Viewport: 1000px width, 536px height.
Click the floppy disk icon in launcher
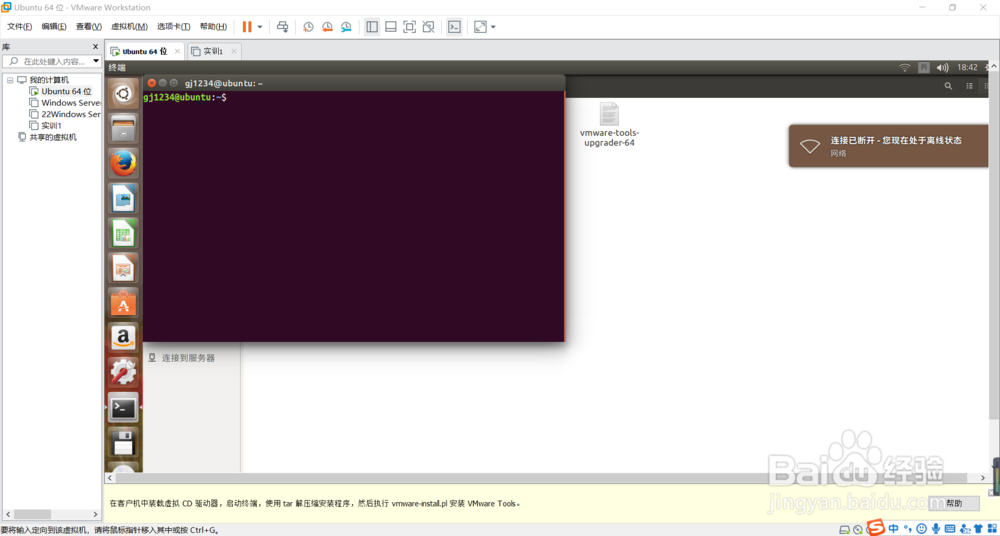pos(123,442)
